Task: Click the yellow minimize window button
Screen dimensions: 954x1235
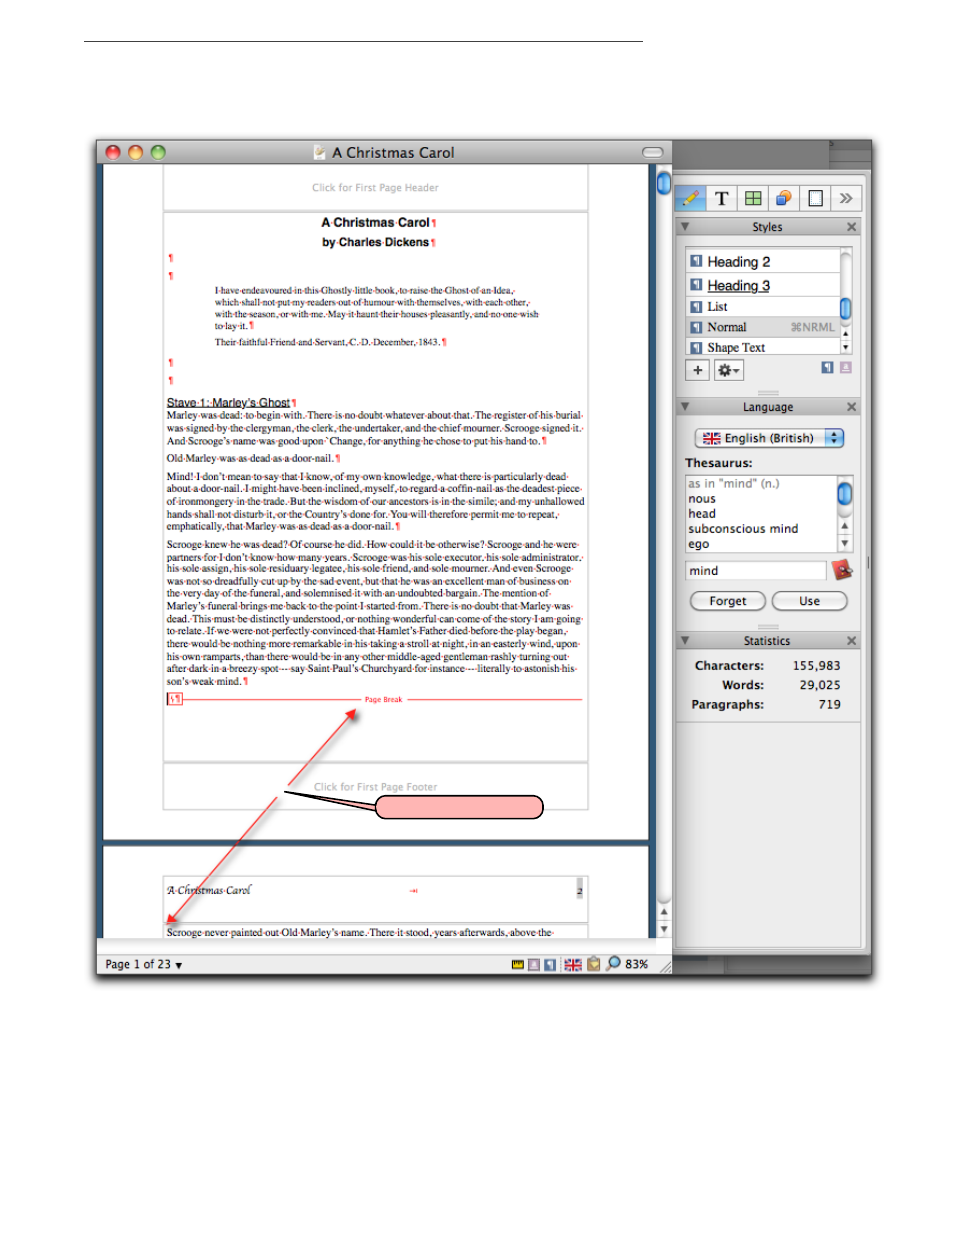Action: pos(135,152)
